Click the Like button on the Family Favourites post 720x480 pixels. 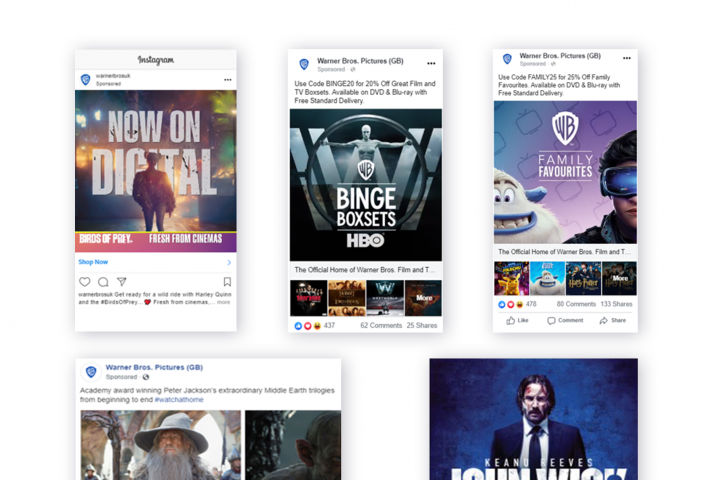(x=518, y=321)
